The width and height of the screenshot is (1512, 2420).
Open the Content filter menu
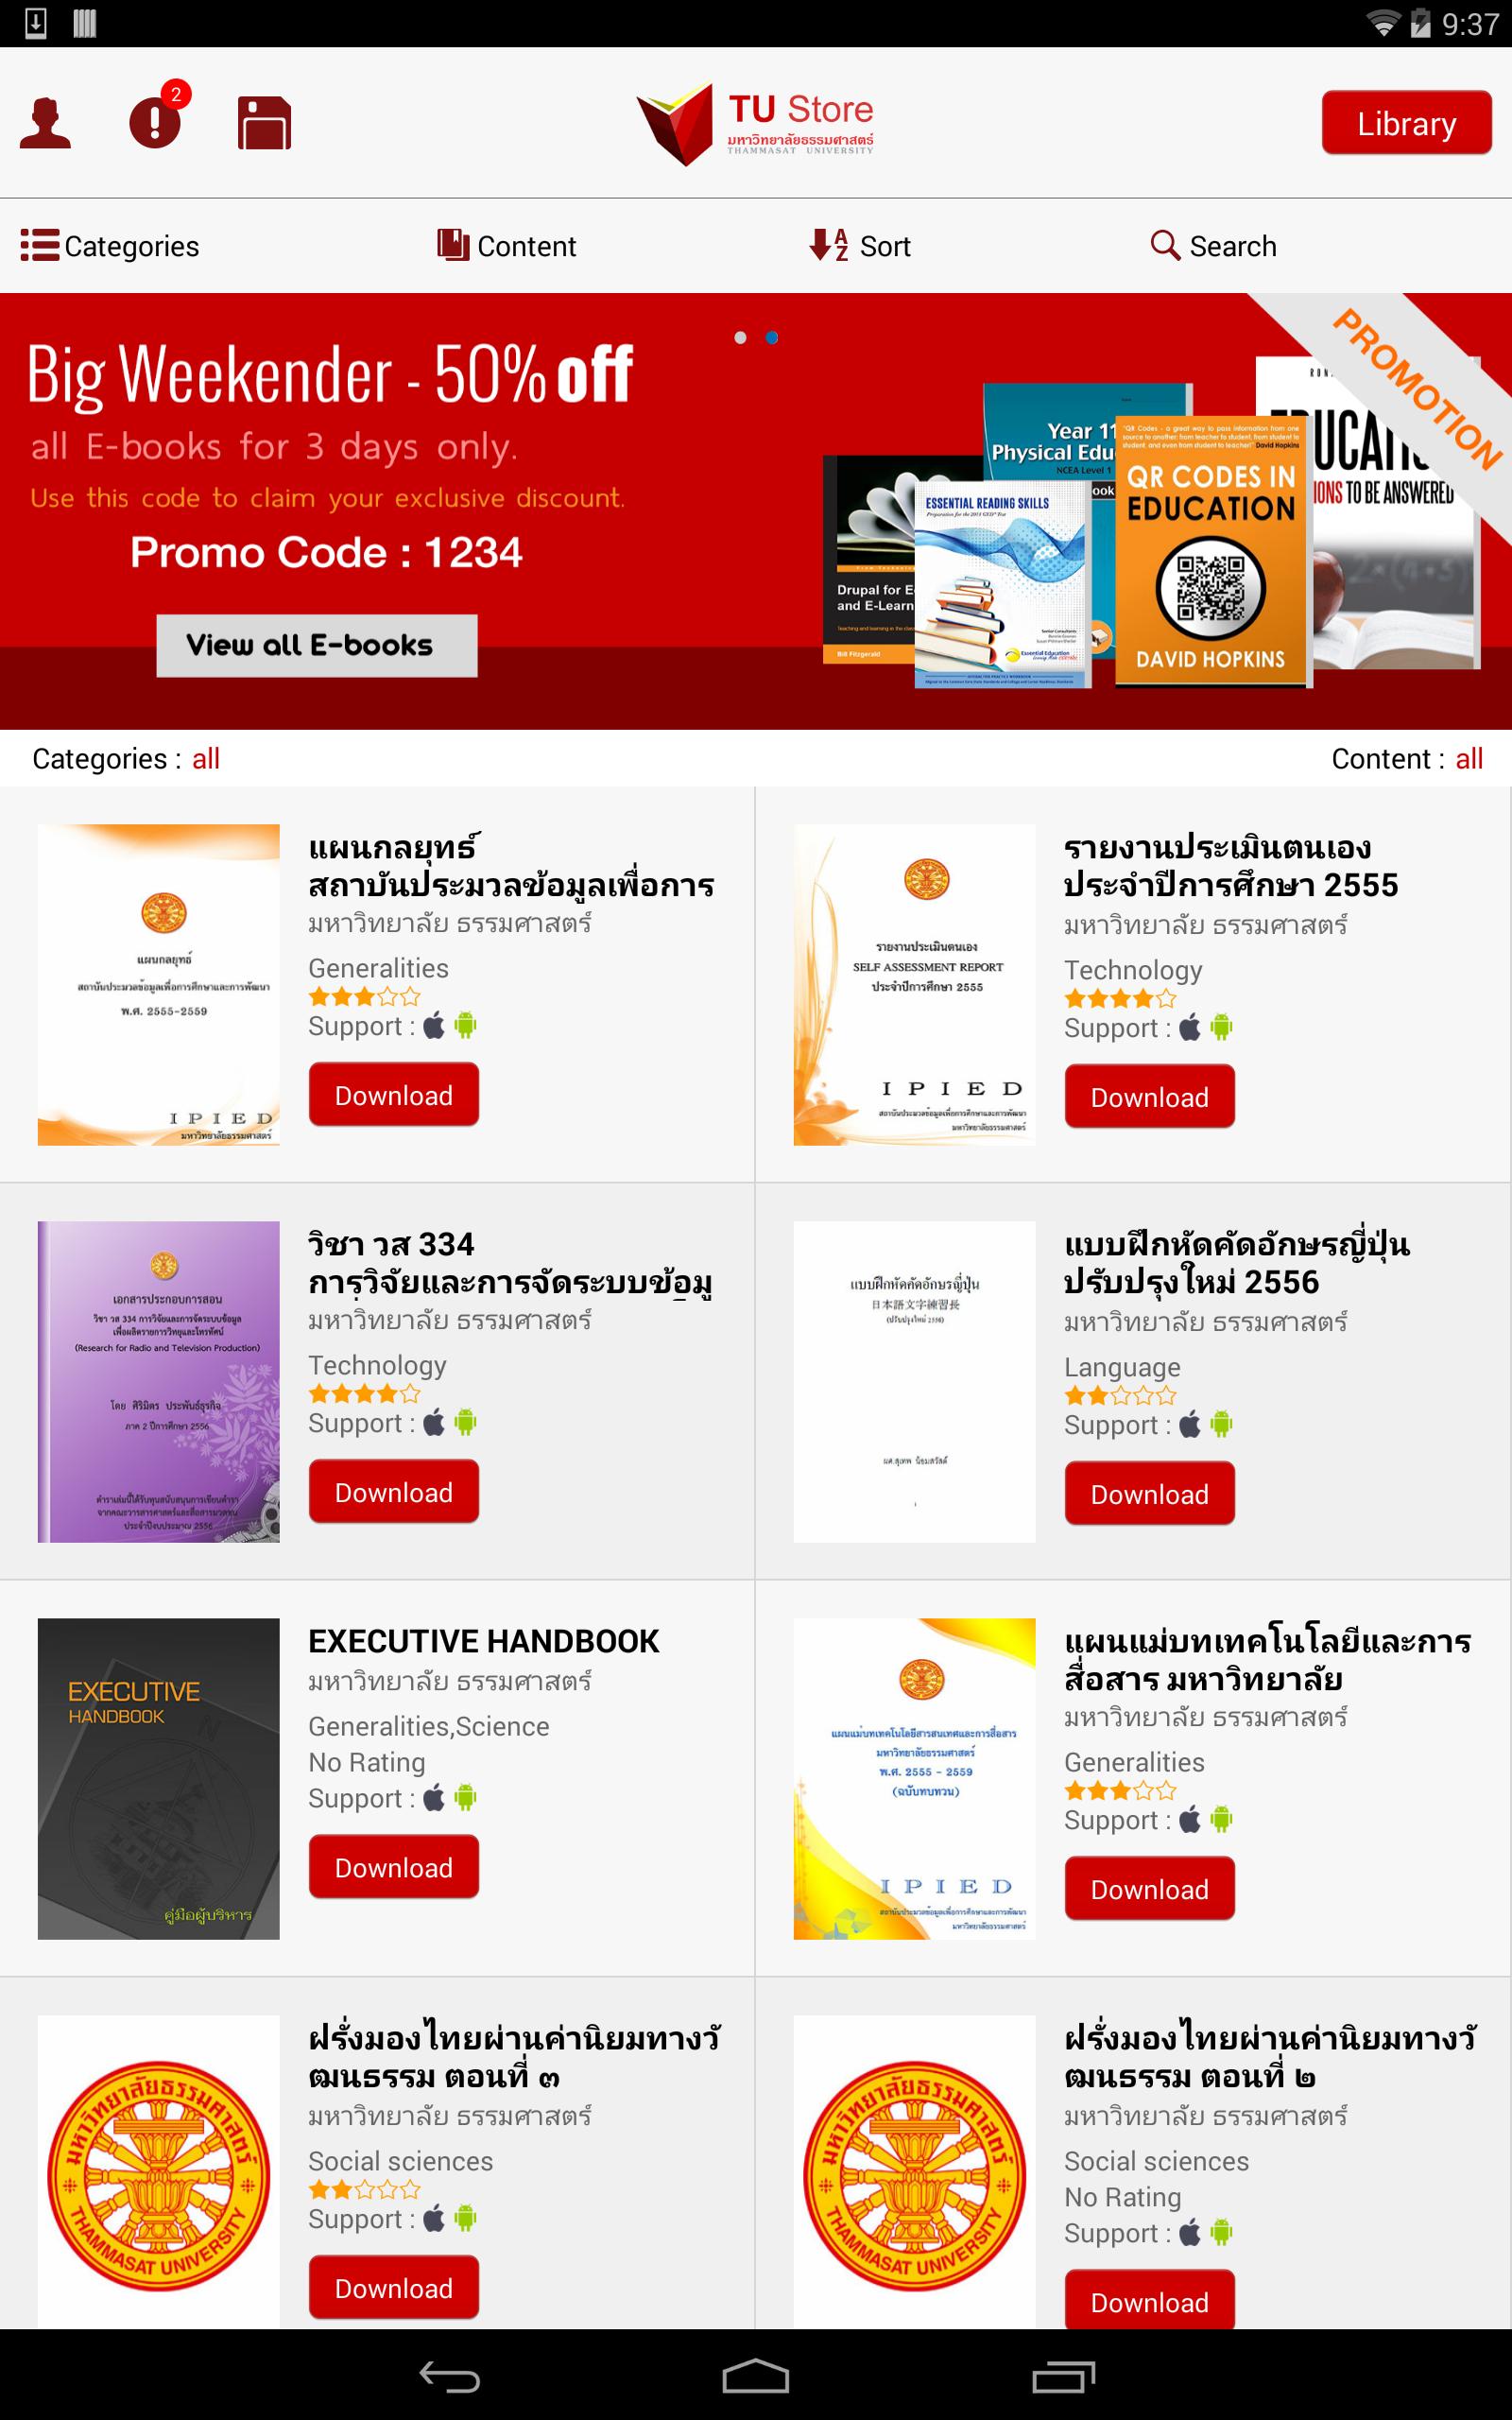point(506,246)
